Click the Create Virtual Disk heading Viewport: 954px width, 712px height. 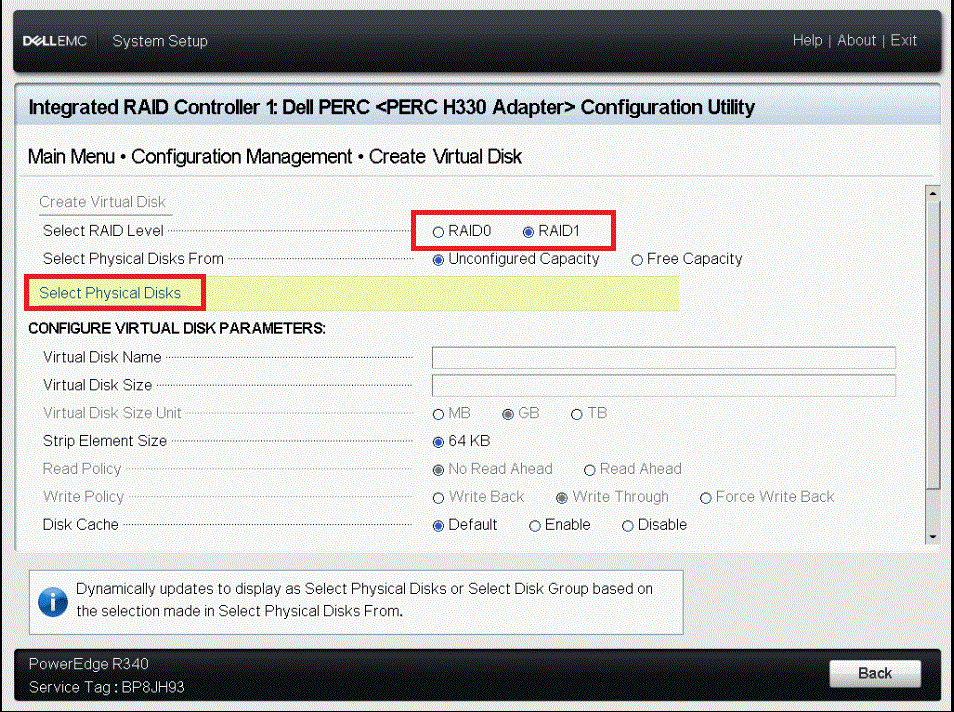102,201
